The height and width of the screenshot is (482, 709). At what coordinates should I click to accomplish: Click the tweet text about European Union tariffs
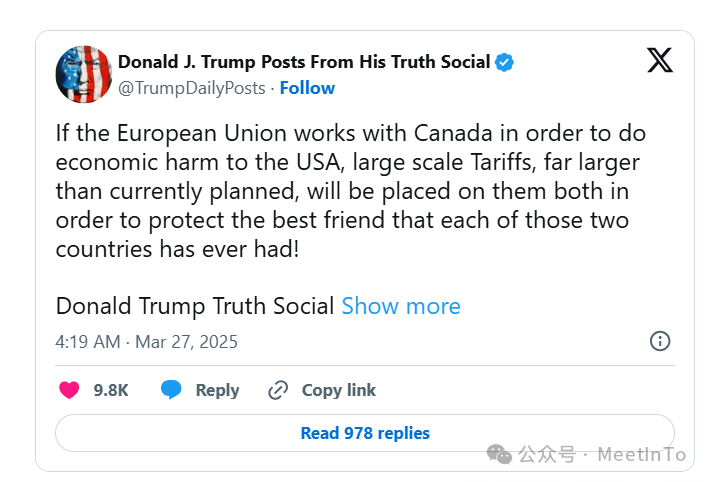point(350,191)
